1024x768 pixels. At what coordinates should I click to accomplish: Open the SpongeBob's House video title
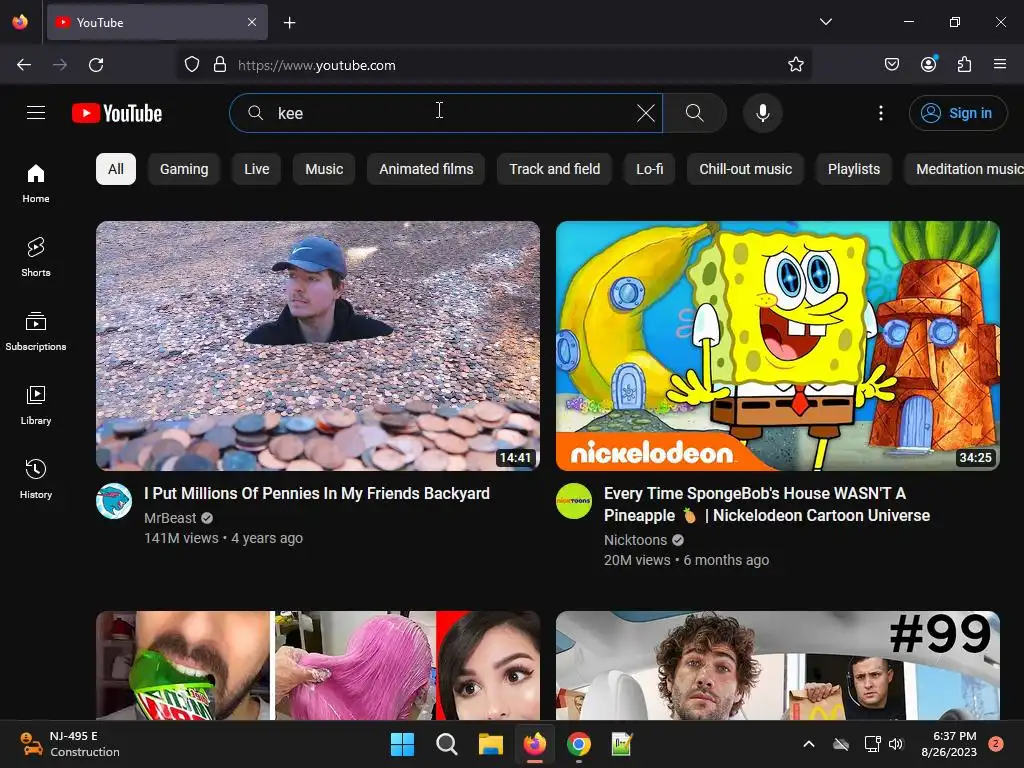767,504
